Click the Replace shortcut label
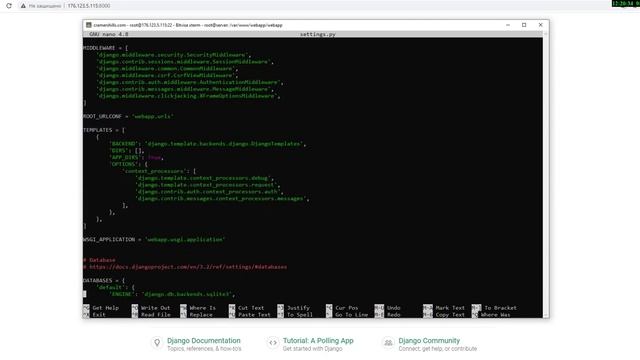640x360 pixels. pos(201,315)
